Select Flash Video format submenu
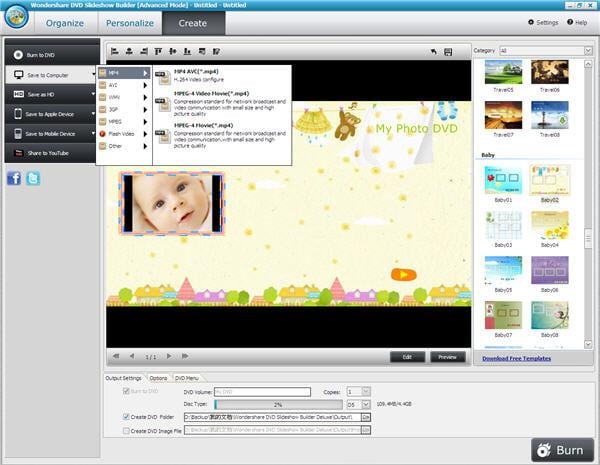Image resolution: width=600 pixels, height=465 pixels. [x=124, y=134]
